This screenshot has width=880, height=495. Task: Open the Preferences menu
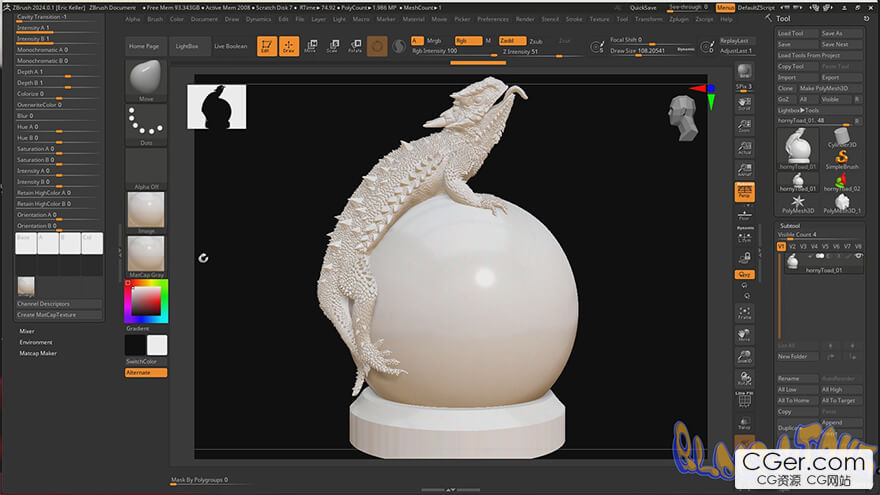point(493,19)
